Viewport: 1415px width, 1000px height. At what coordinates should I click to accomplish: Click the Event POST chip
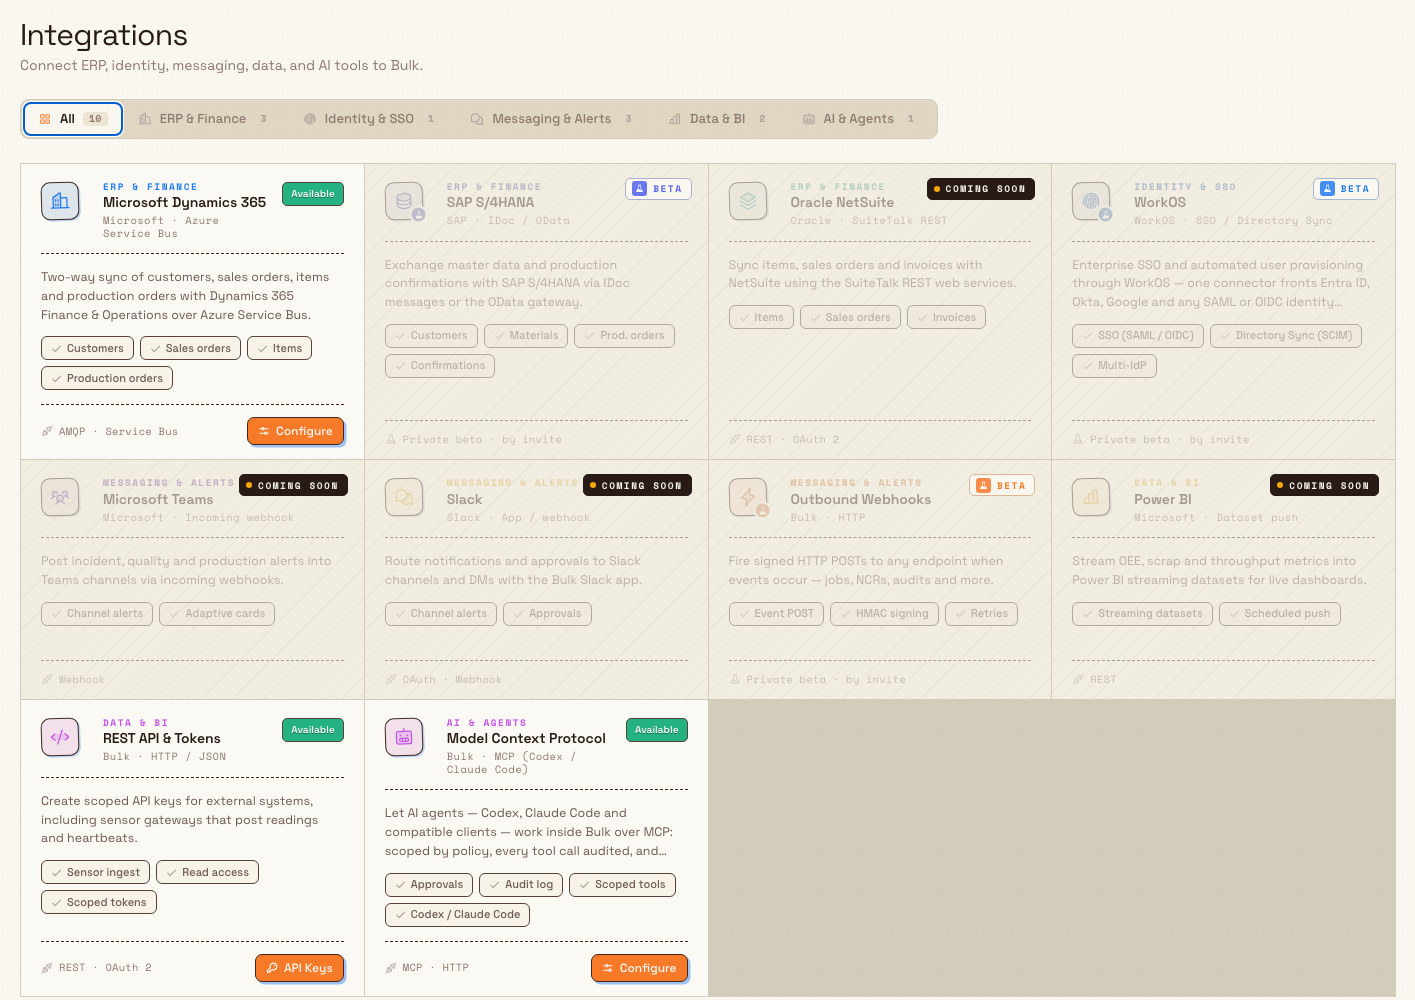click(776, 614)
